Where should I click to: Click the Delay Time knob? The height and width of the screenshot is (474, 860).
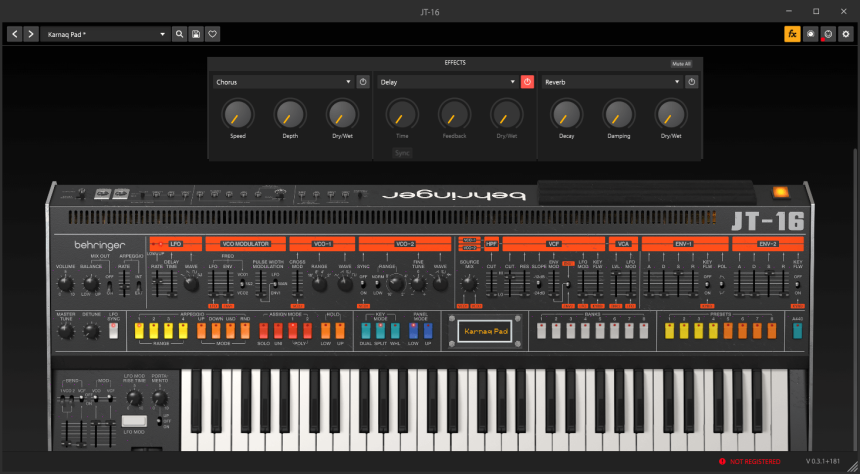[403, 115]
